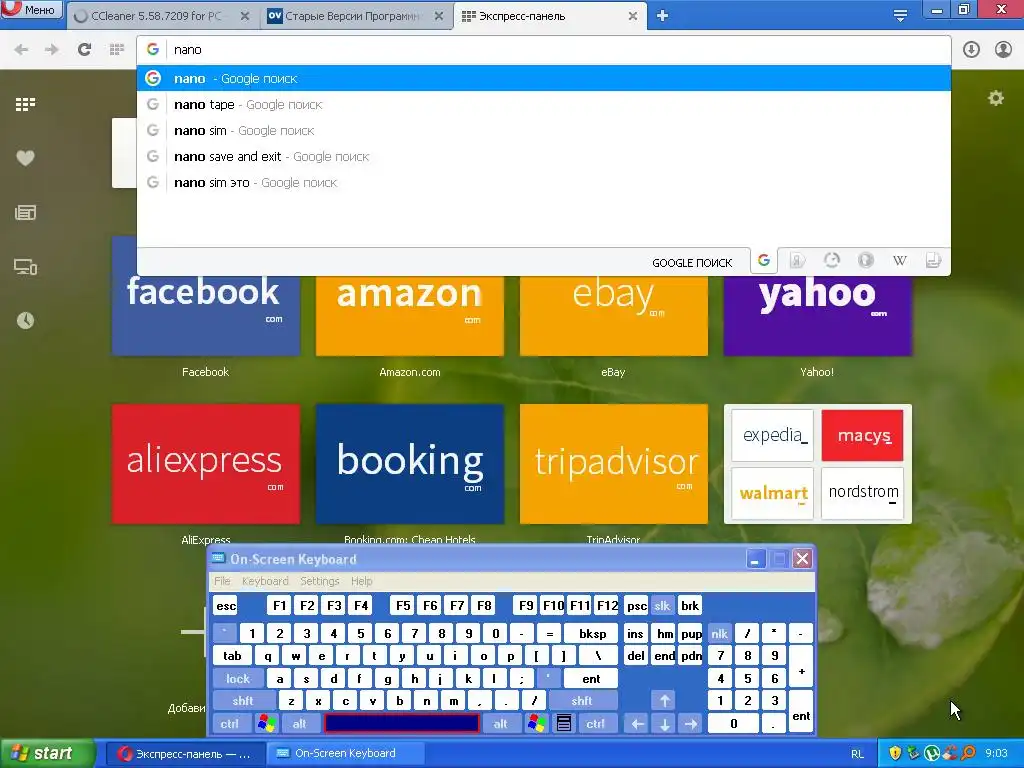
Task: Click the CCleaner tray icon
Action: [950, 754]
